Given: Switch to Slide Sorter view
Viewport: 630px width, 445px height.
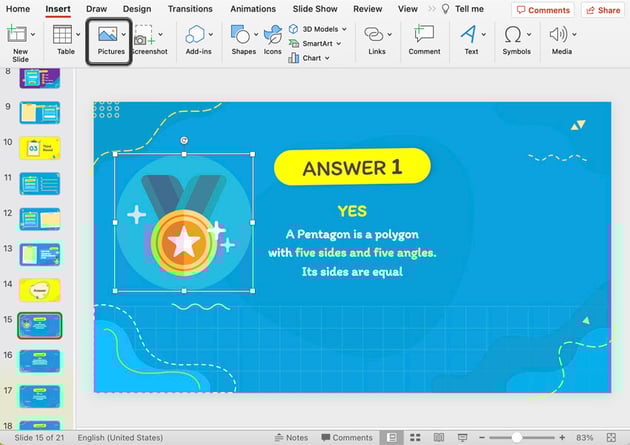Looking at the screenshot, I should tap(415, 437).
